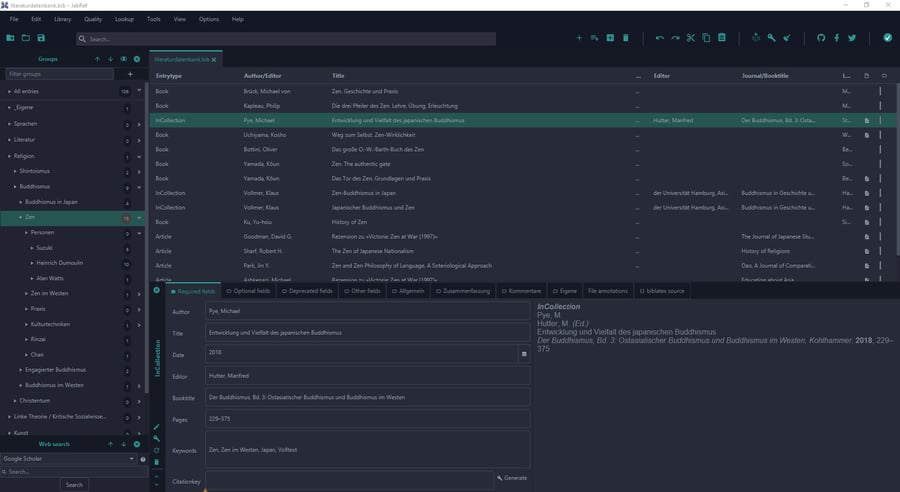The image size is (900, 492).
Task: Collapse the Personen group chevron
Action: coord(139,233)
